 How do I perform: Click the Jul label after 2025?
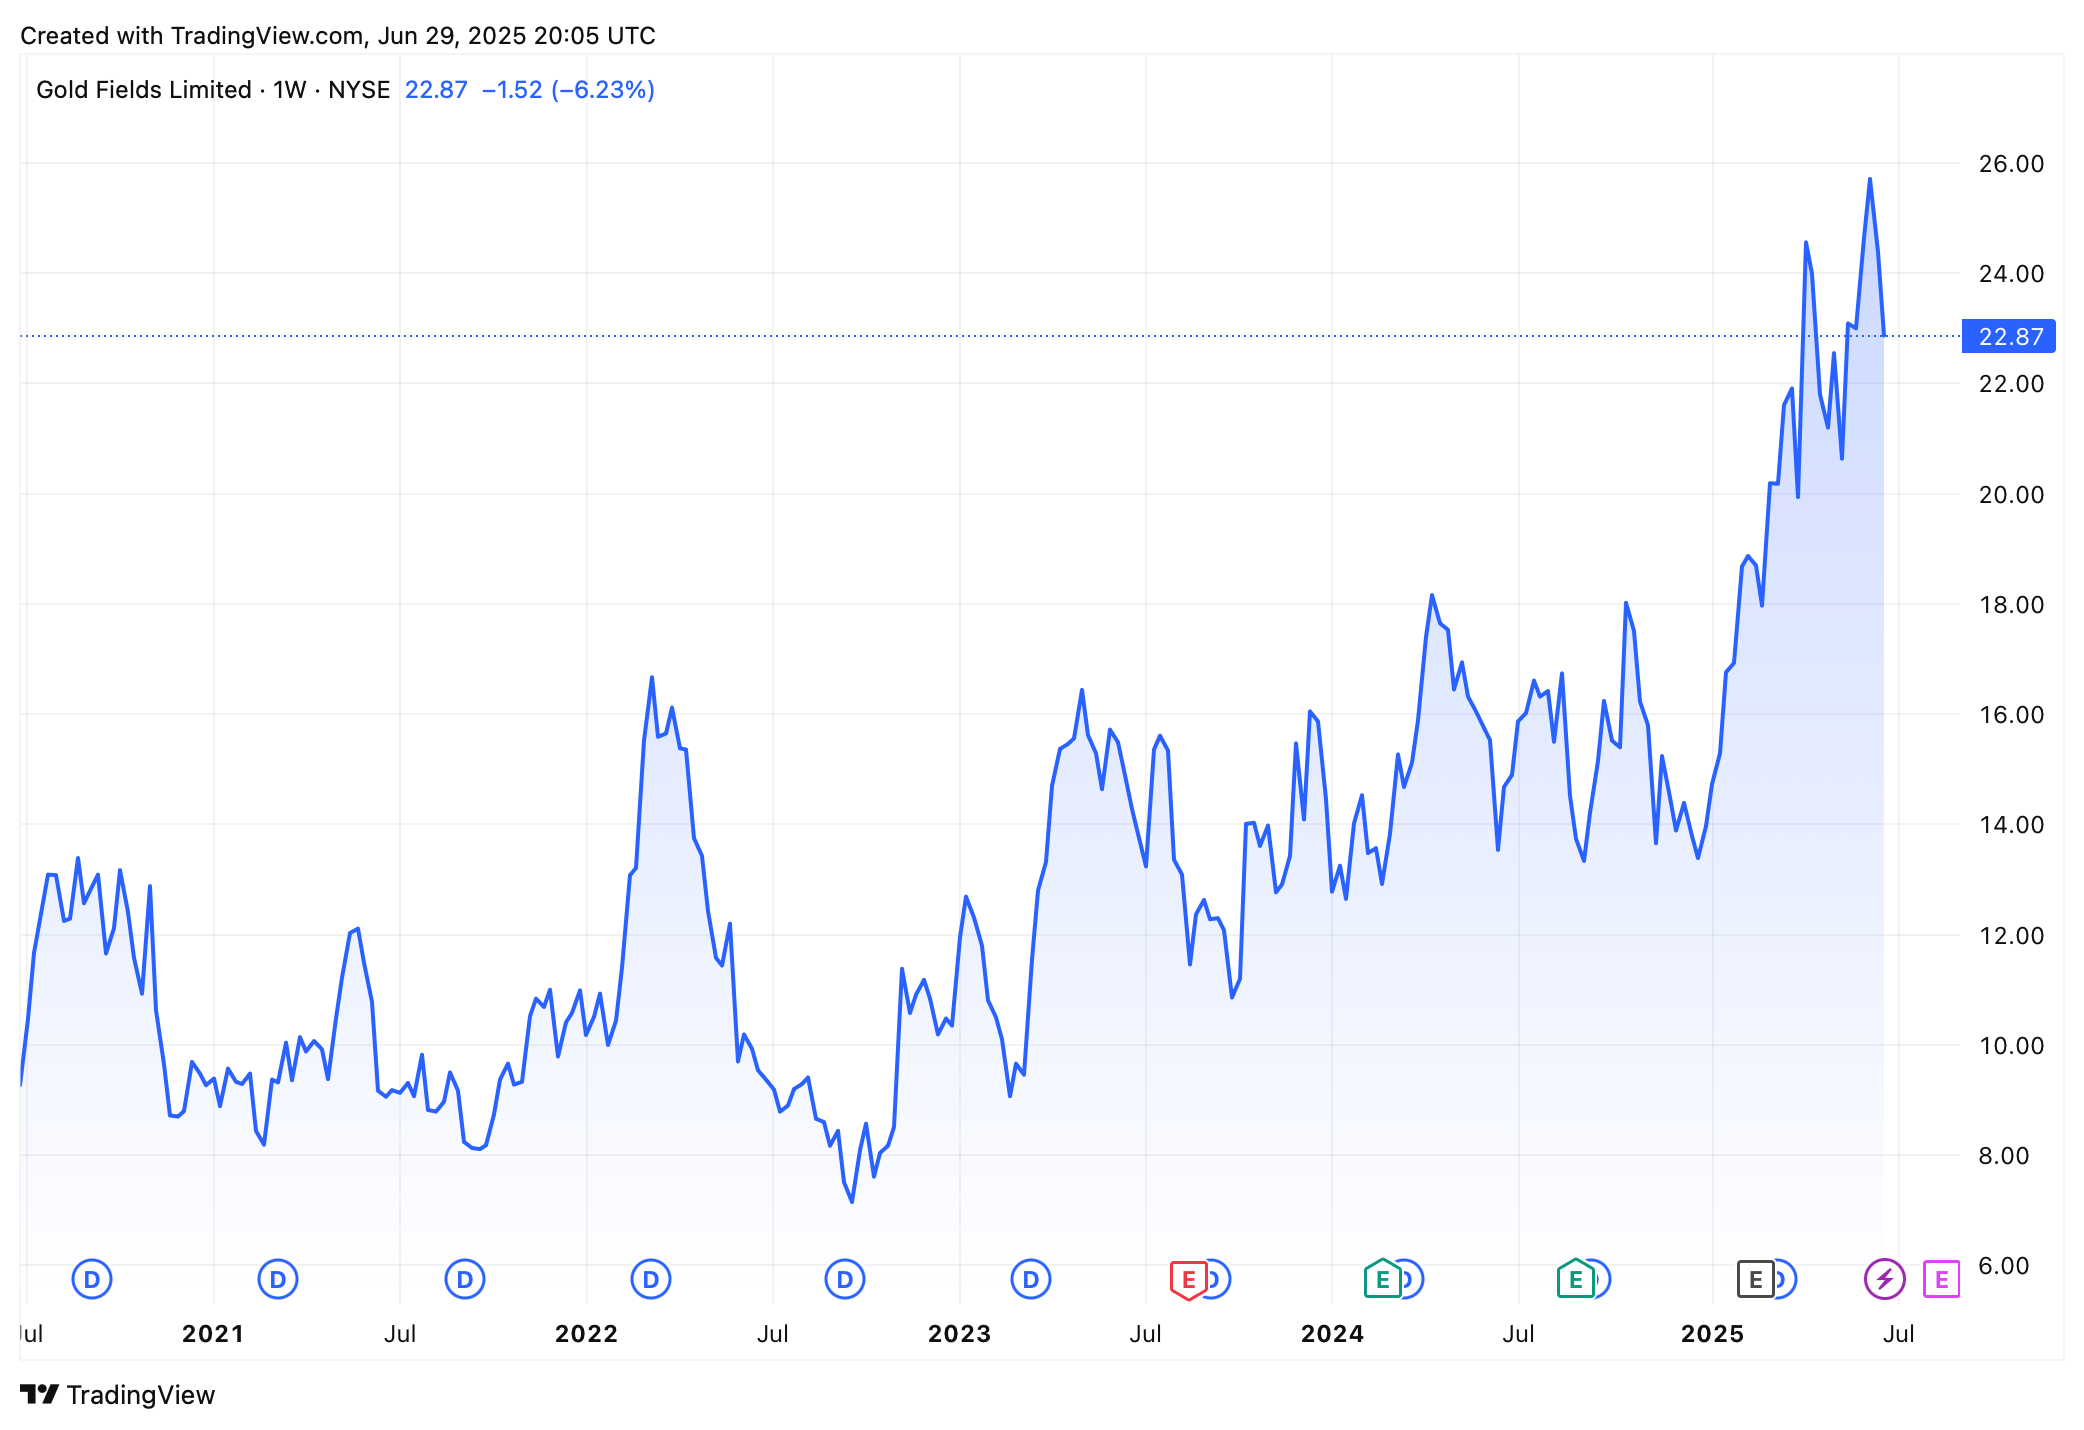(x=1899, y=1333)
